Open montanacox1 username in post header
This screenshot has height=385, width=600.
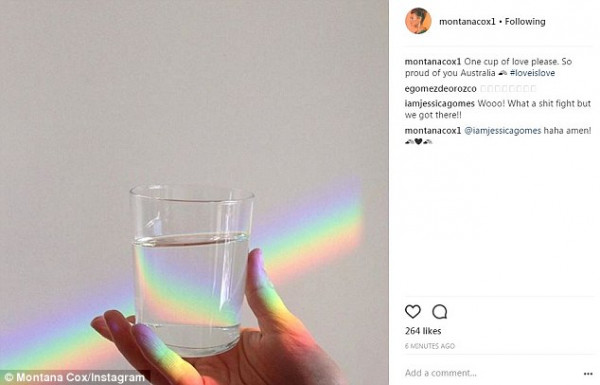coord(467,22)
